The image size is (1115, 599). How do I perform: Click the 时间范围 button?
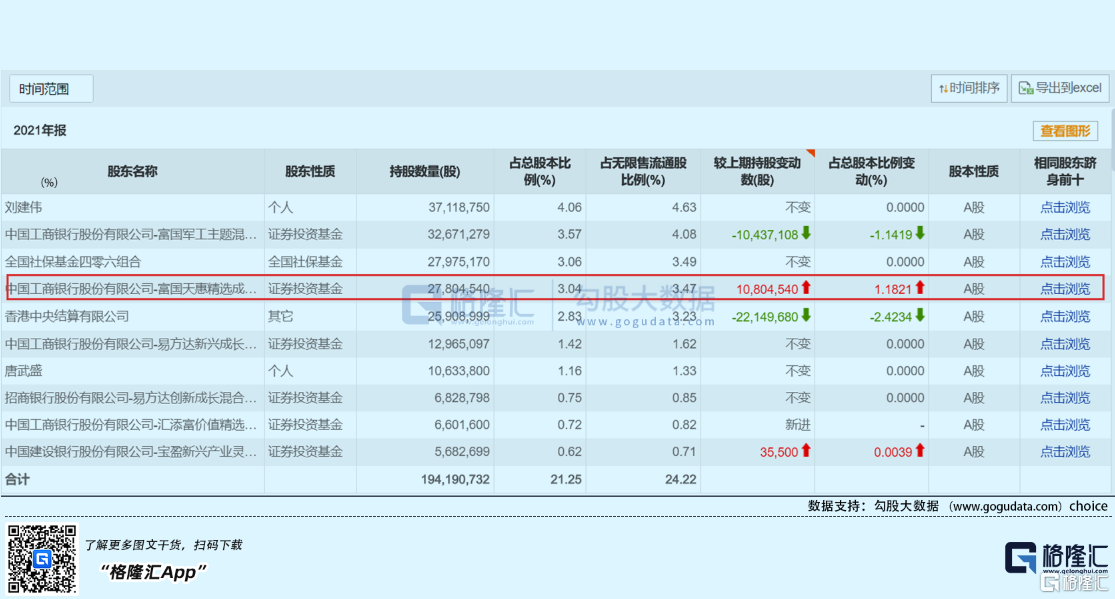click(51, 89)
